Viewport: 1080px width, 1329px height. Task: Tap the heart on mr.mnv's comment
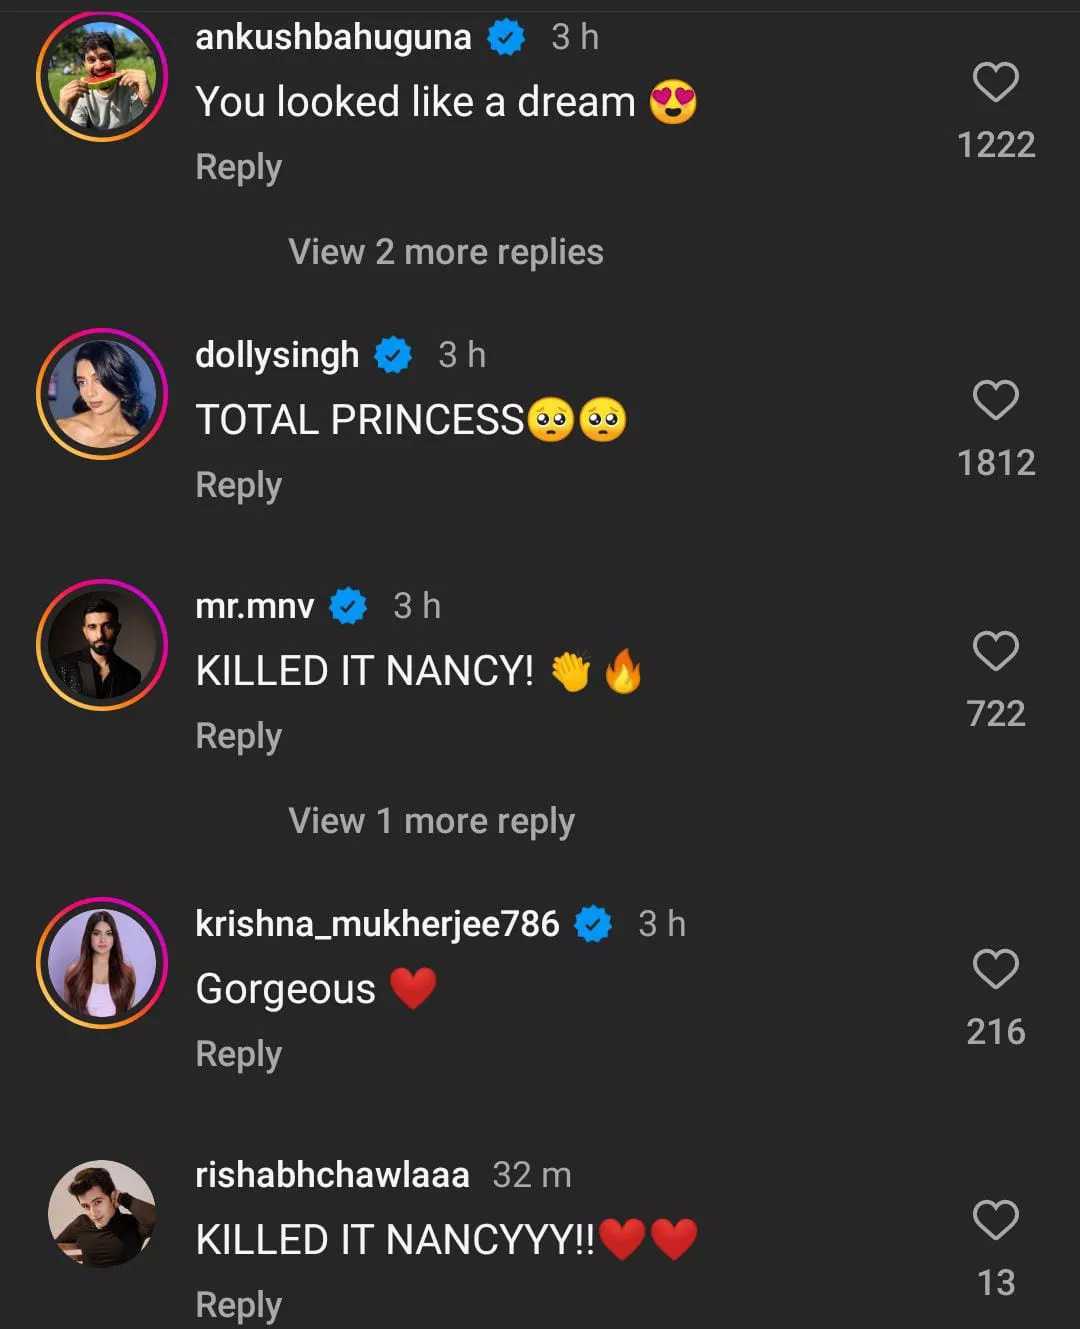pyautogui.click(x=995, y=651)
